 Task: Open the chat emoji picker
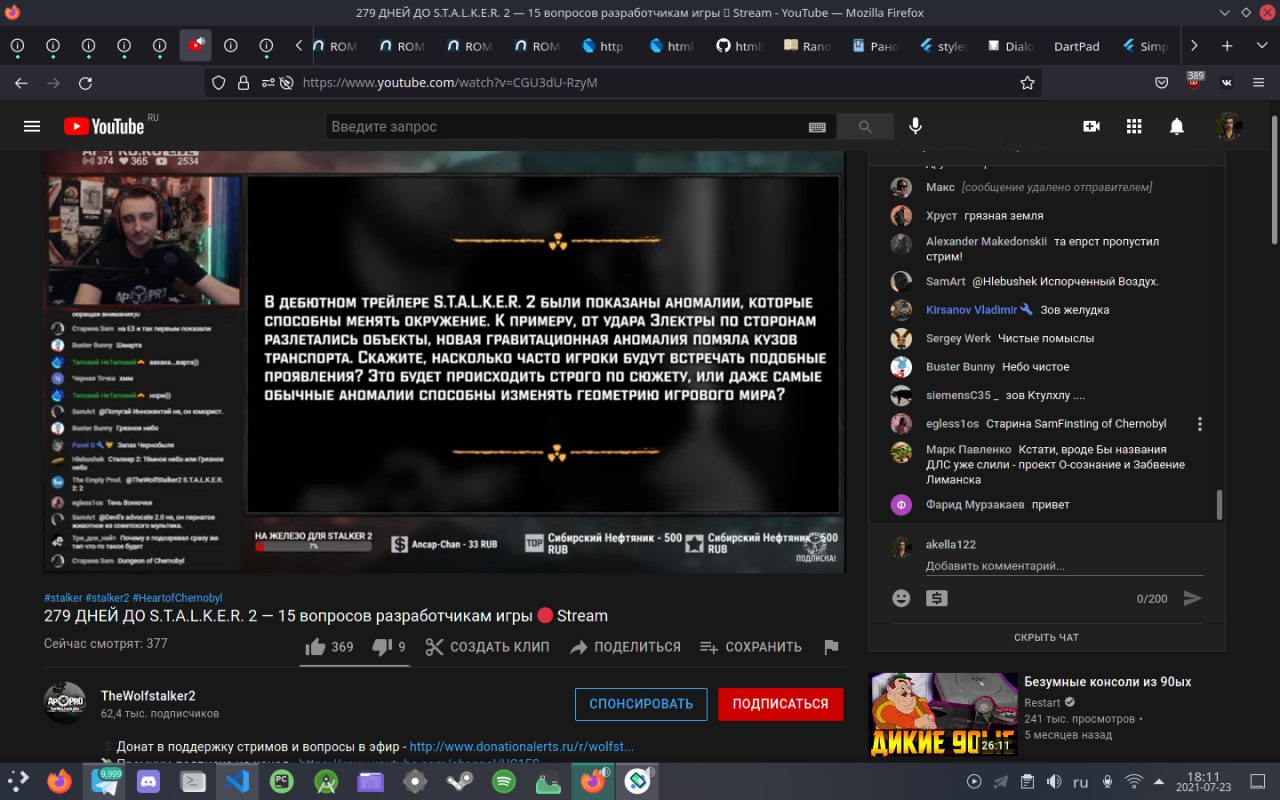(x=901, y=598)
